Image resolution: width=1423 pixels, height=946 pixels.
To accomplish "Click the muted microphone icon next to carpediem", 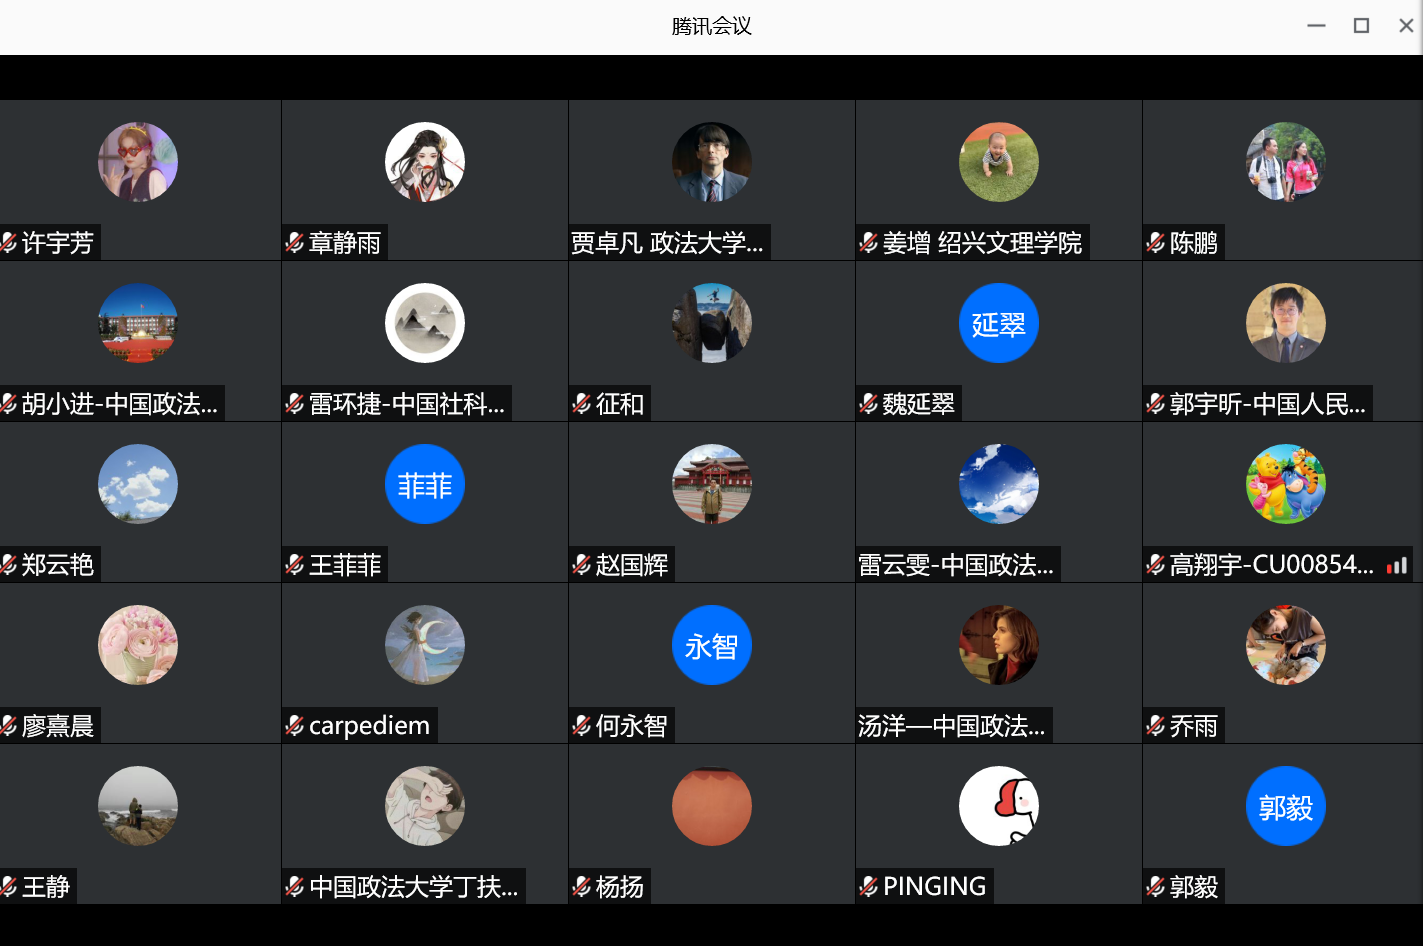I will point(294,725).
